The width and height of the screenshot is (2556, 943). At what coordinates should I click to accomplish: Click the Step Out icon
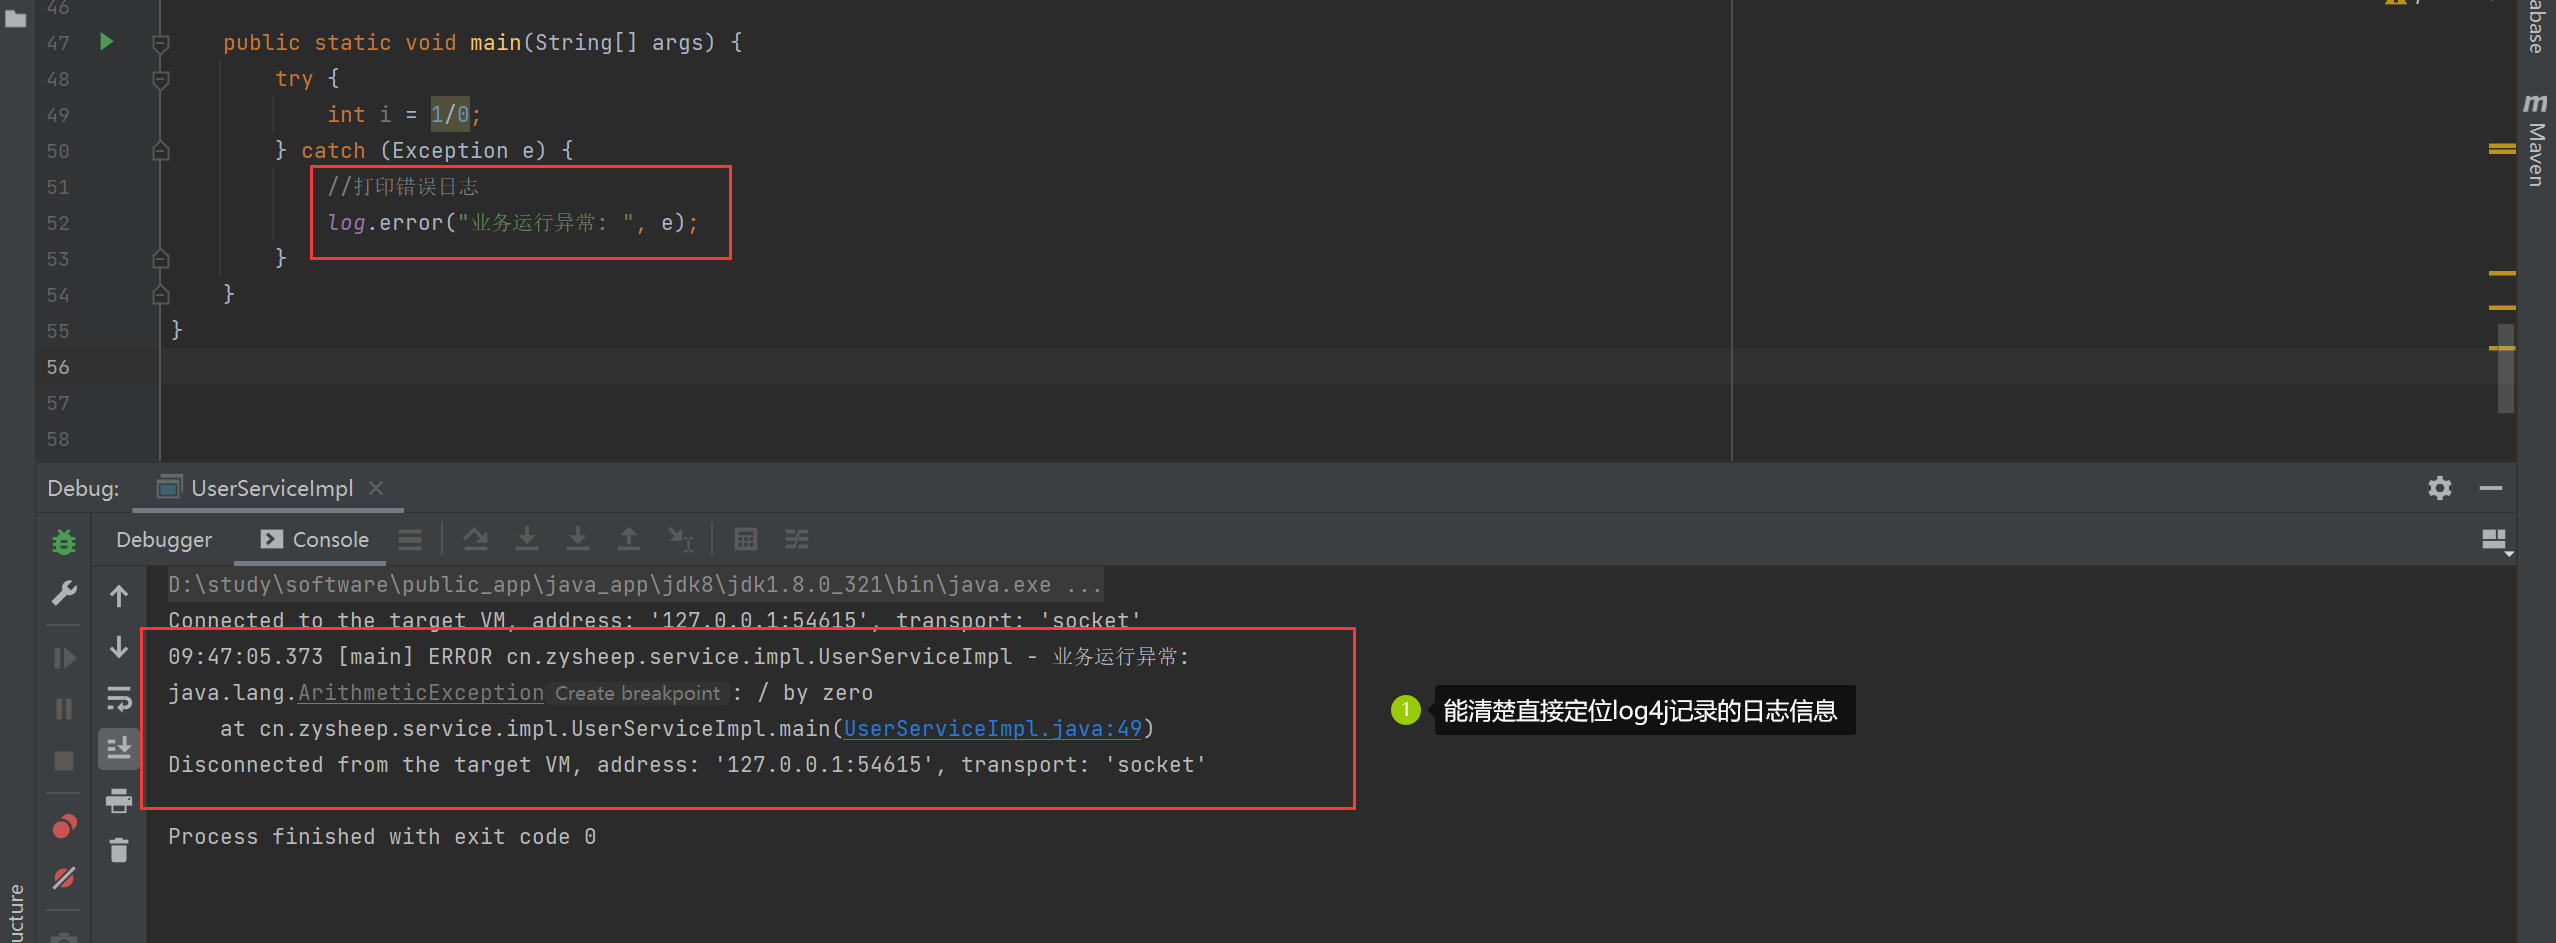coord(629,540)
